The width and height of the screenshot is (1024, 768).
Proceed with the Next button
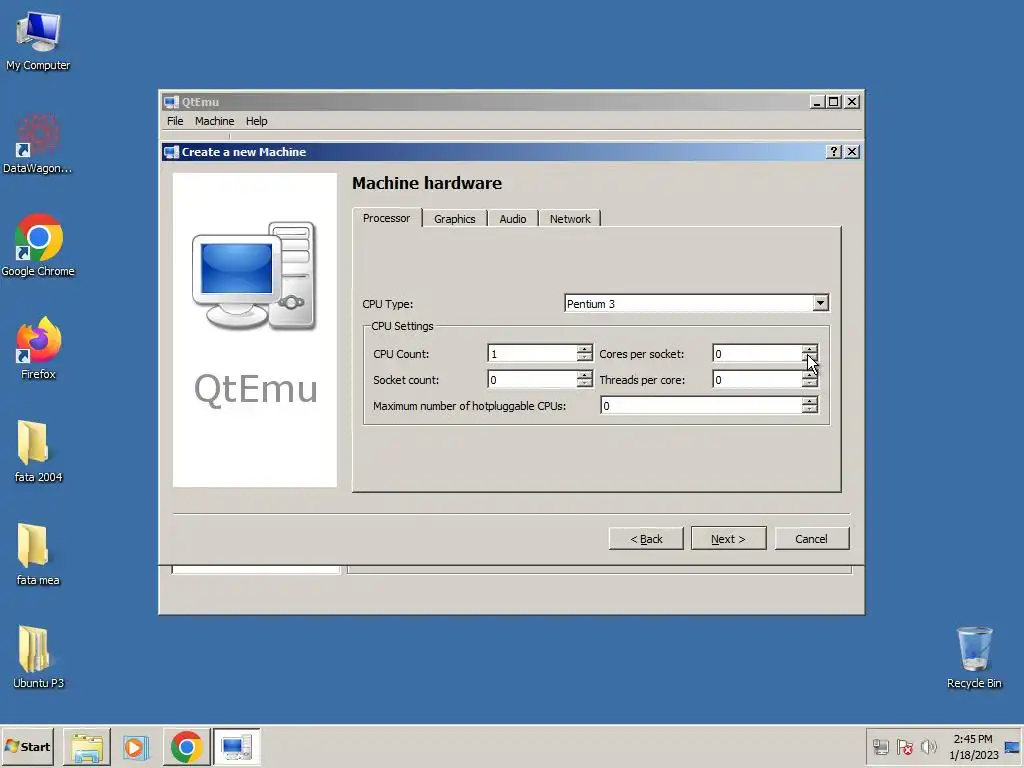tap(728, 539)
